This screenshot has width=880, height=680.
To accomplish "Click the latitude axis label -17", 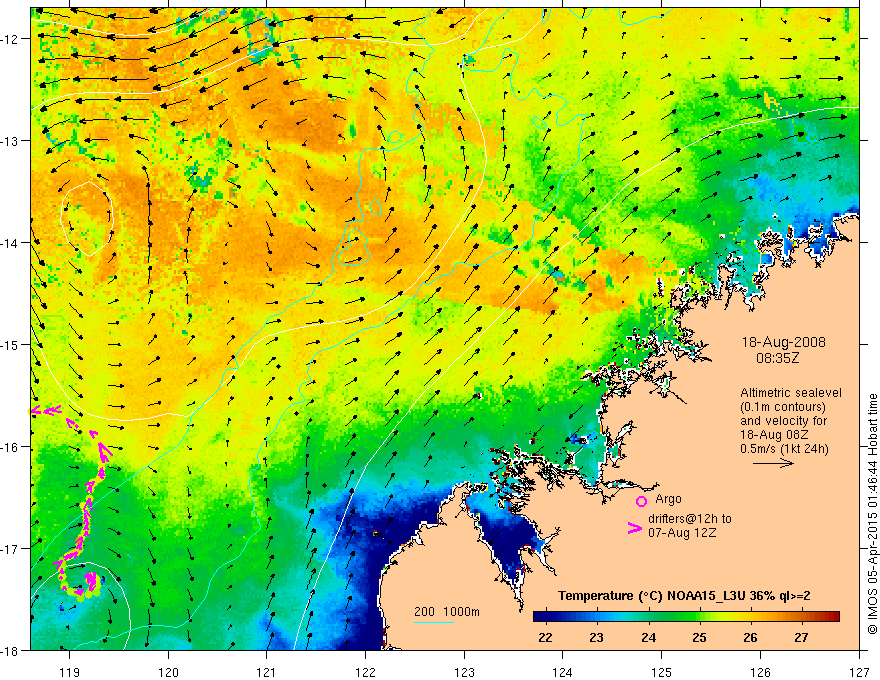I will (10, 549).
